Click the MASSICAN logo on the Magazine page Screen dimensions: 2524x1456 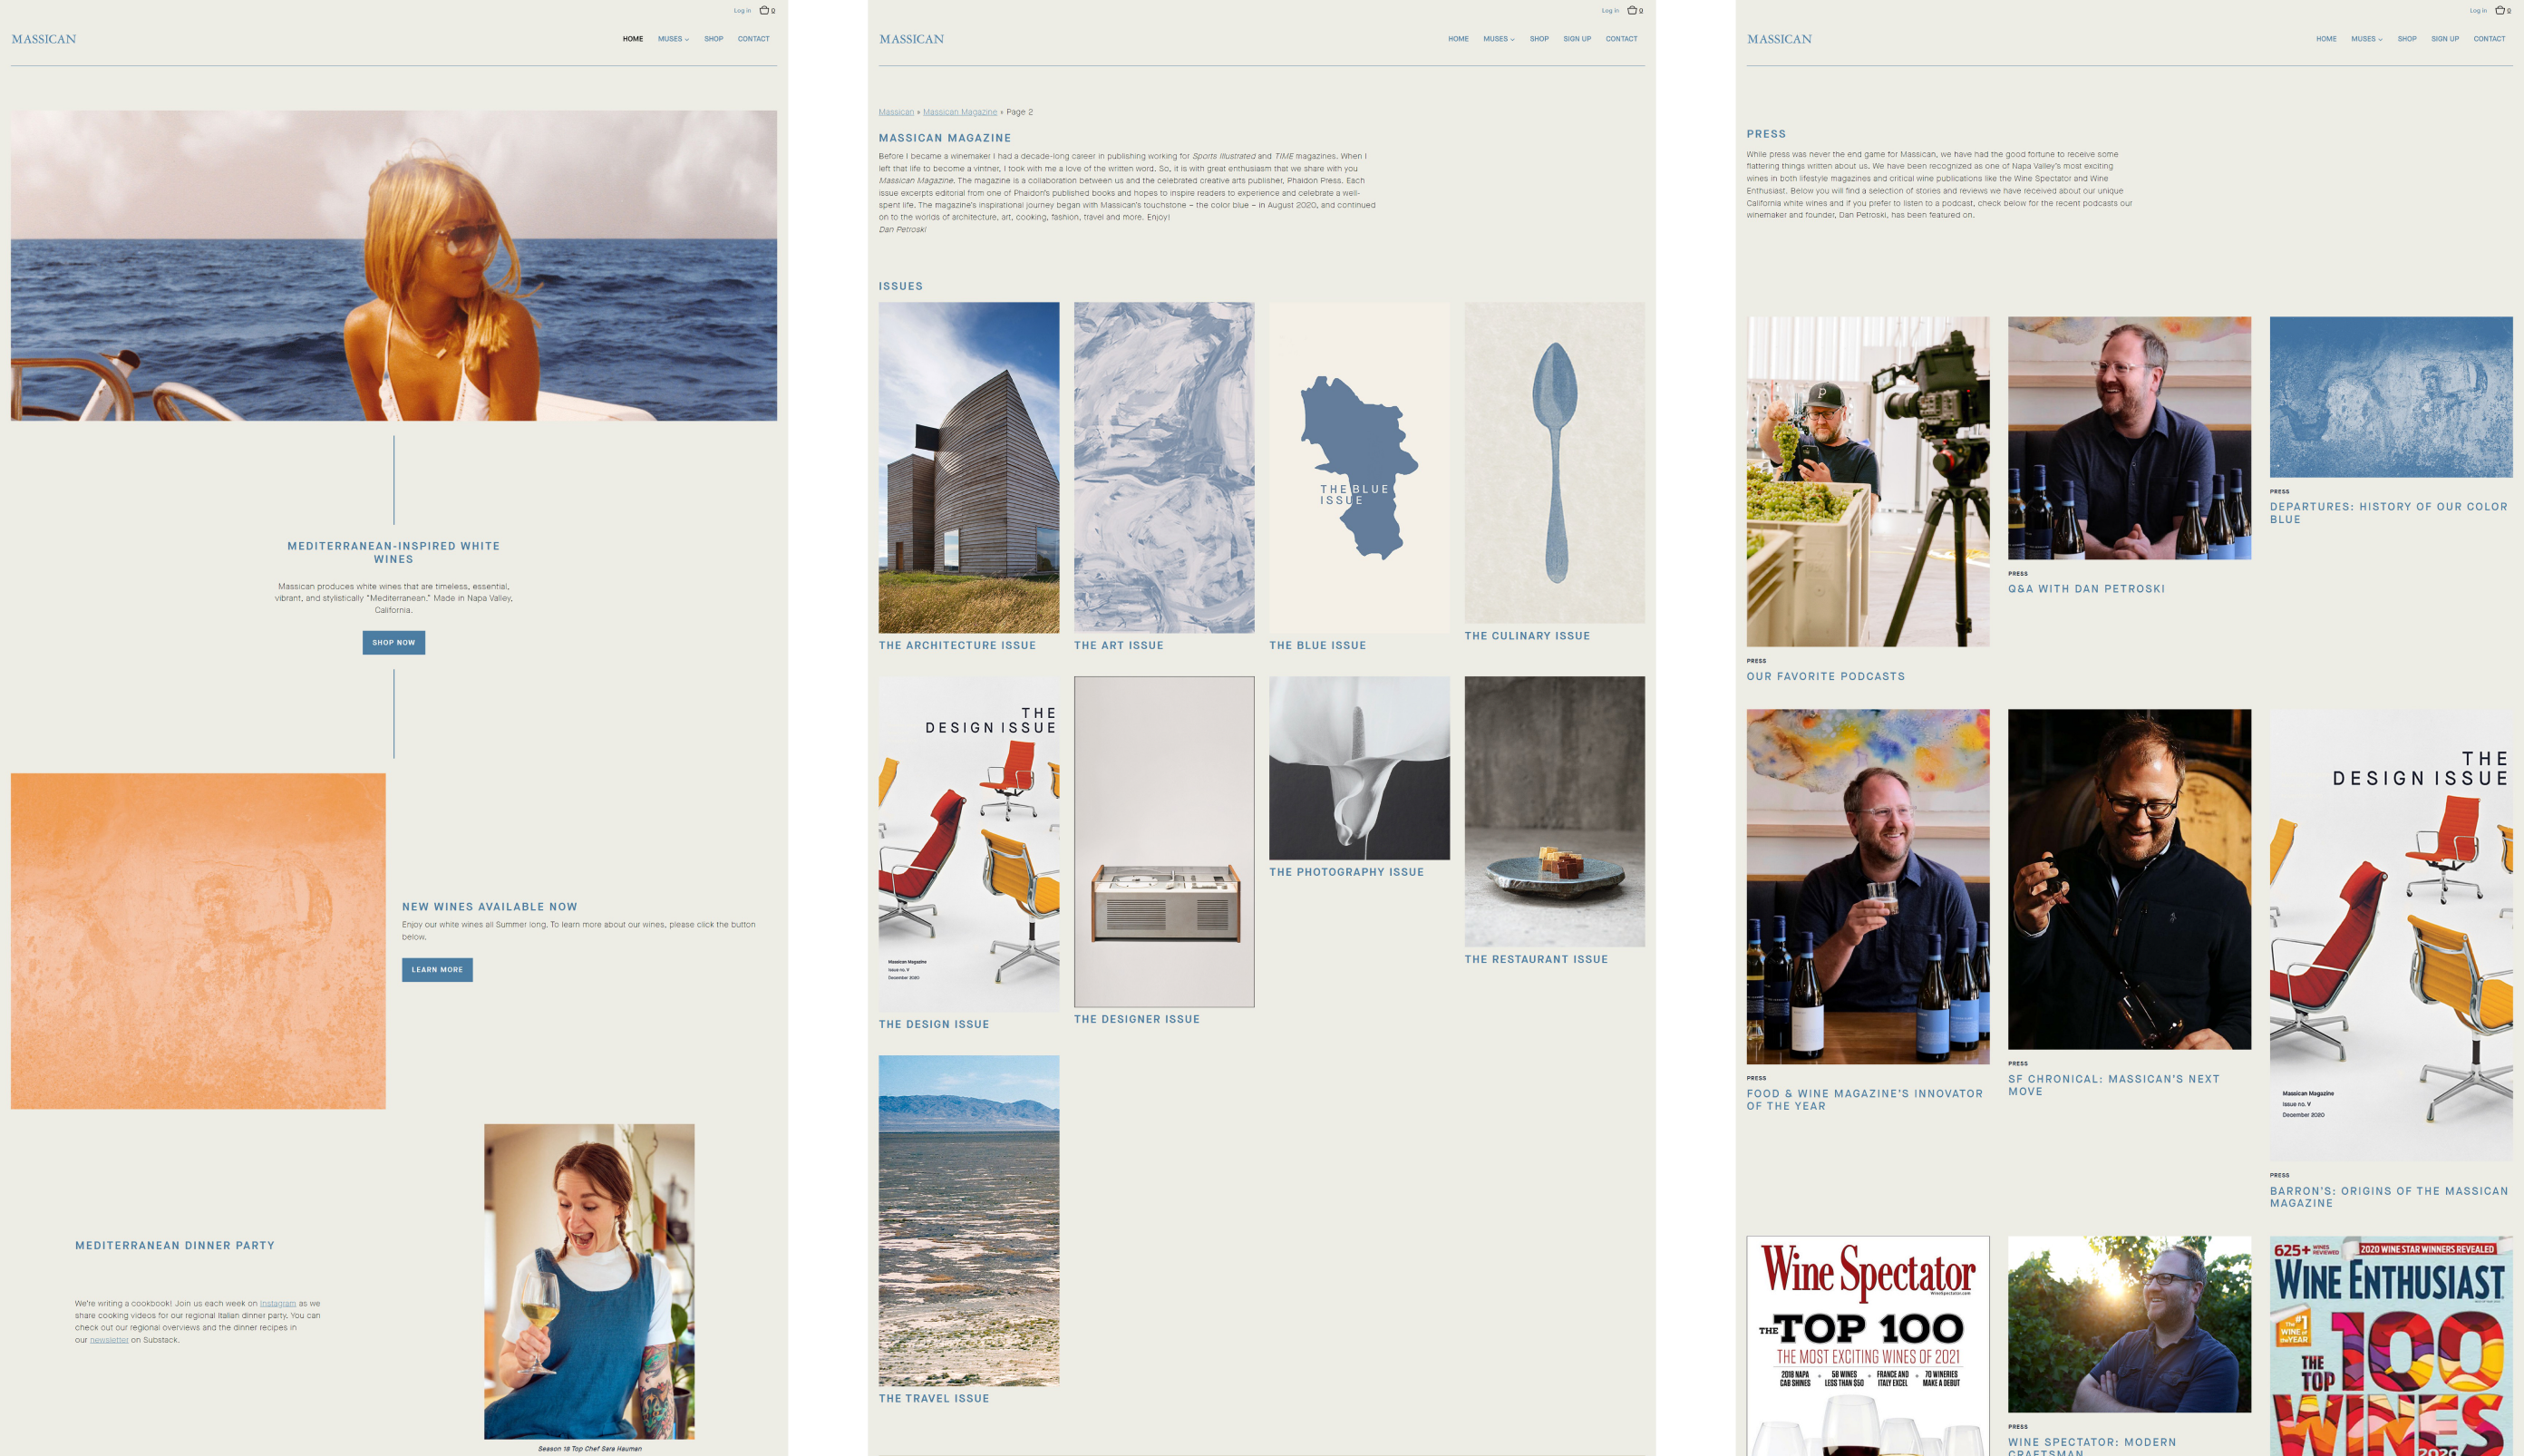912,39
